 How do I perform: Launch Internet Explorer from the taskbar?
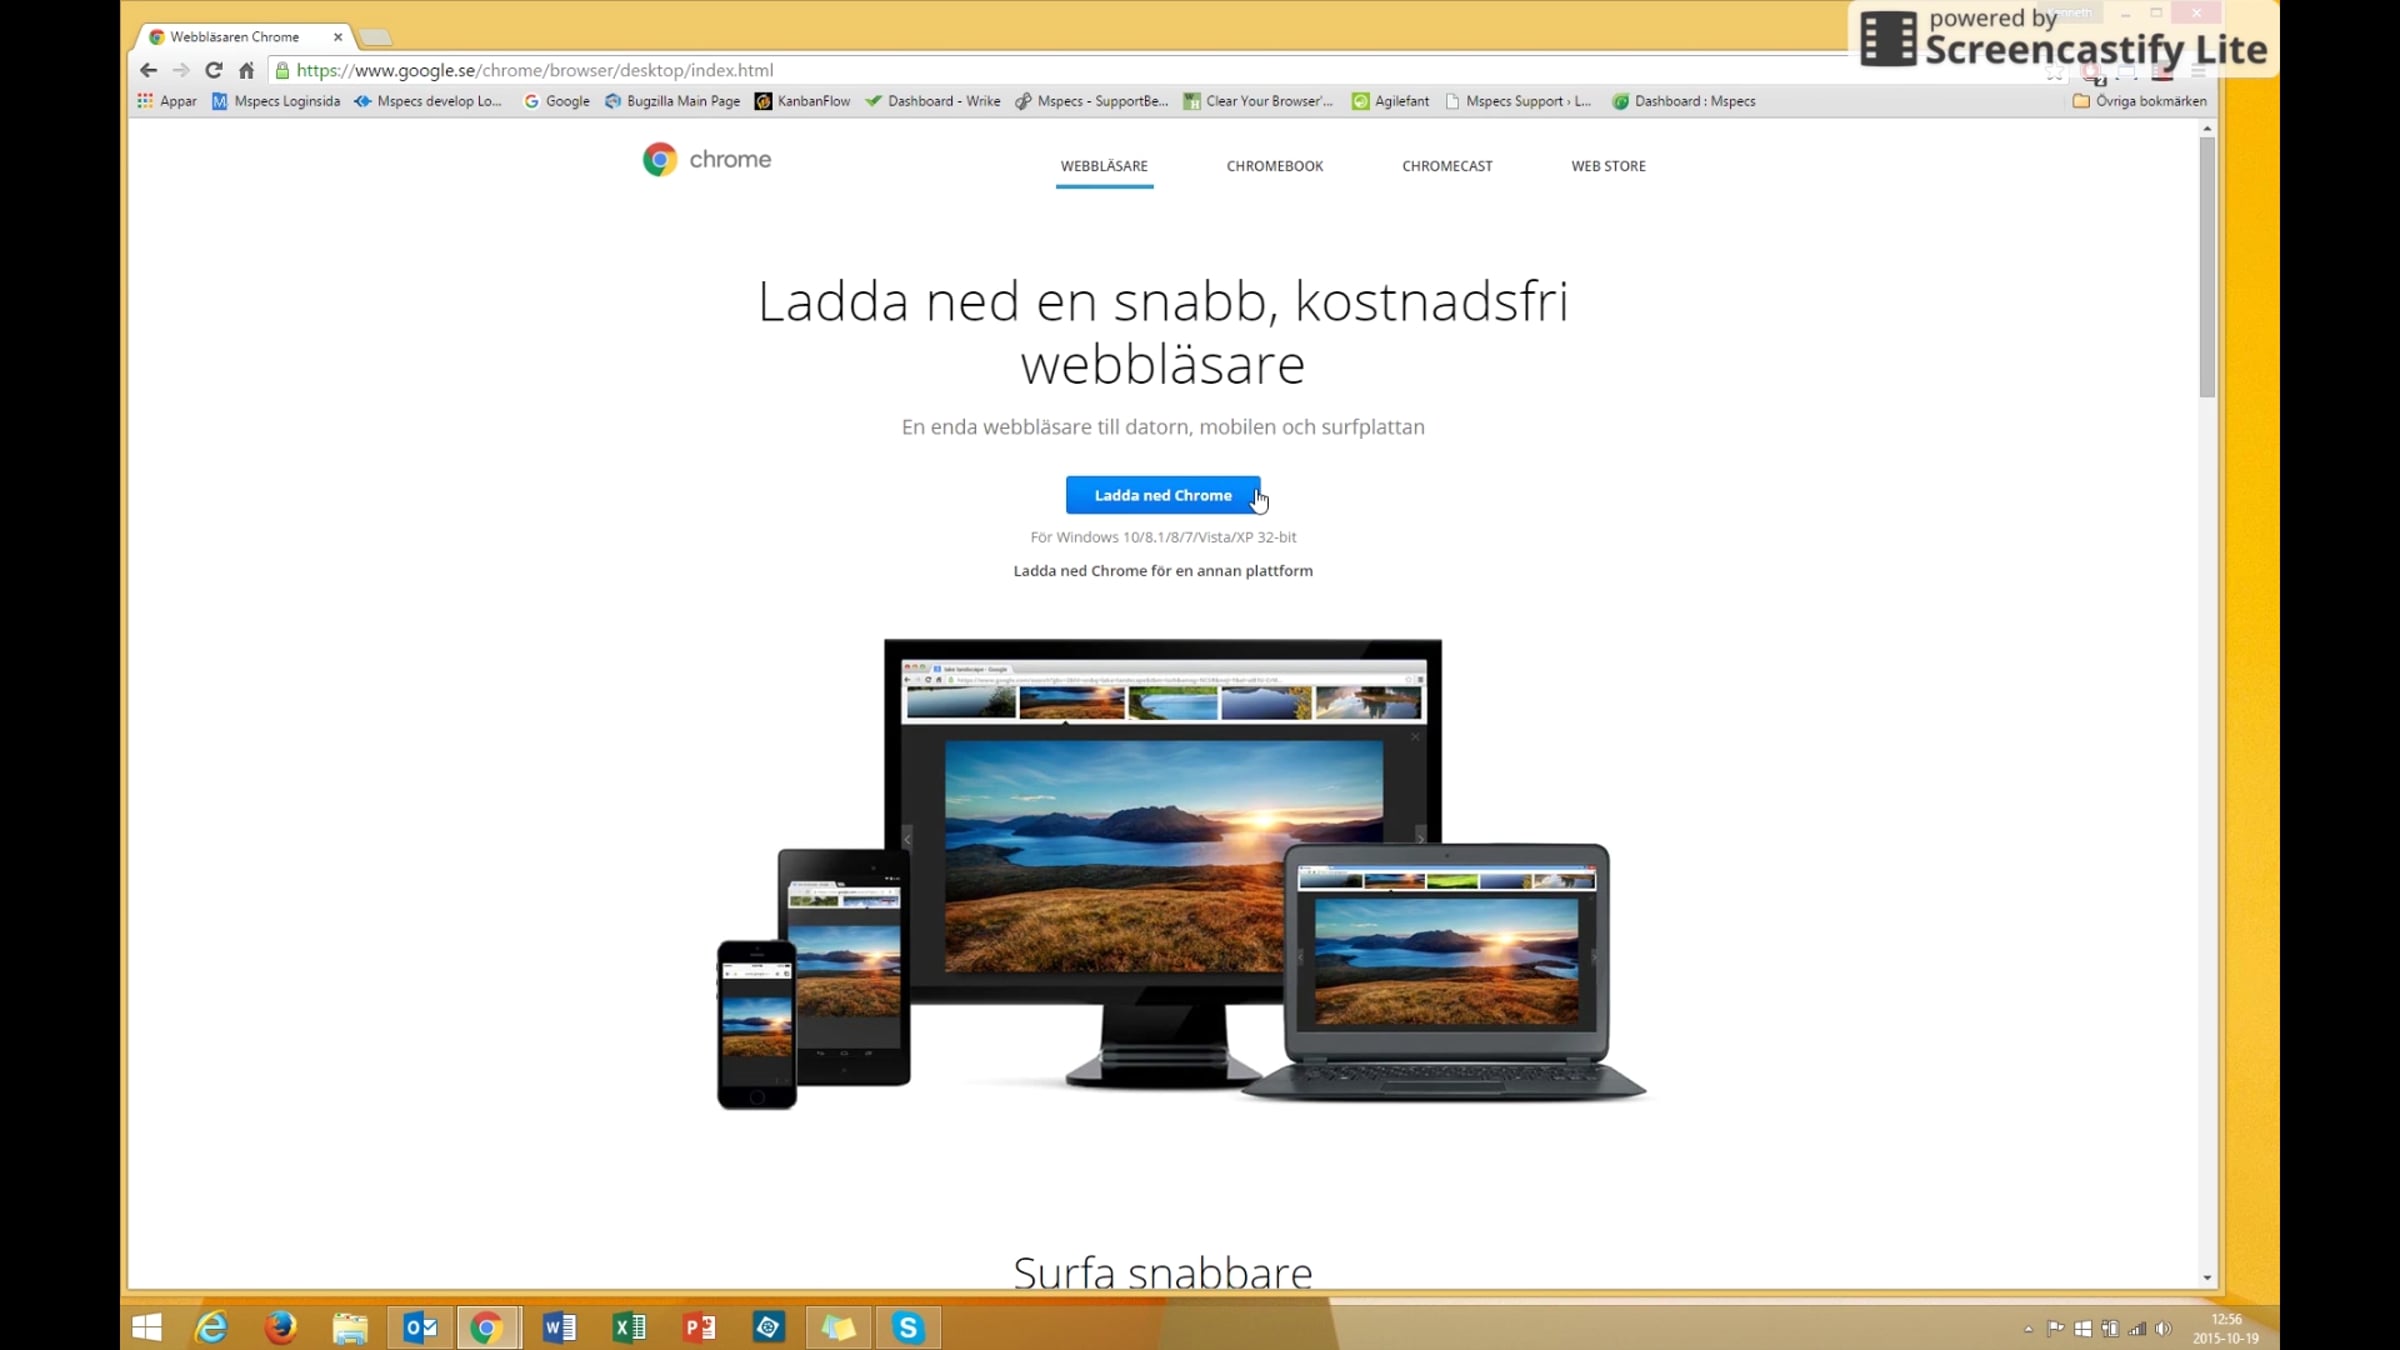pyautogui.click(x=211, y=1327)
